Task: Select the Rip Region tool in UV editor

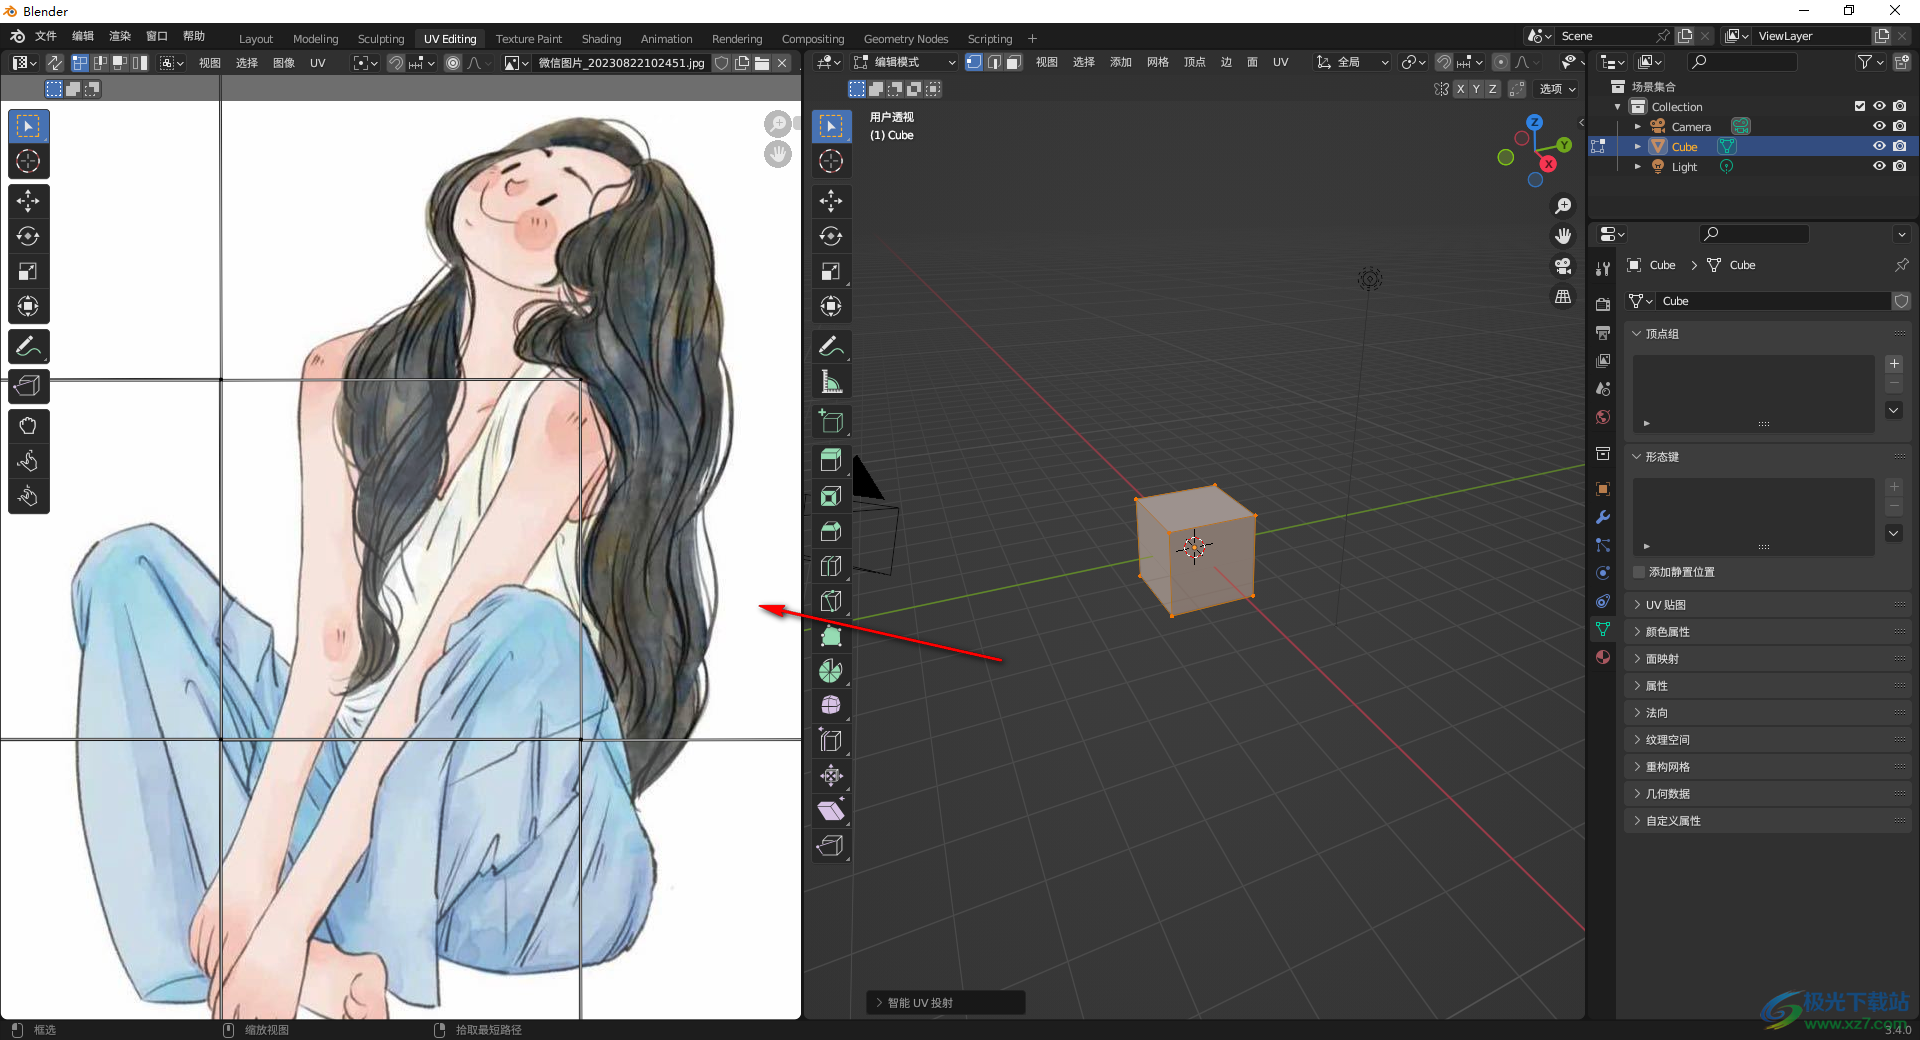Action: click(x=28, y=386)
